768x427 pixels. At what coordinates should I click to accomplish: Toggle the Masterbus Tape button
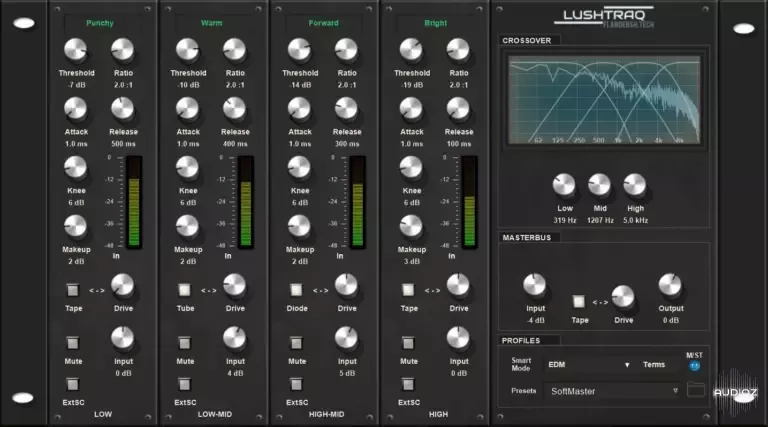click(x=578, y=301)
